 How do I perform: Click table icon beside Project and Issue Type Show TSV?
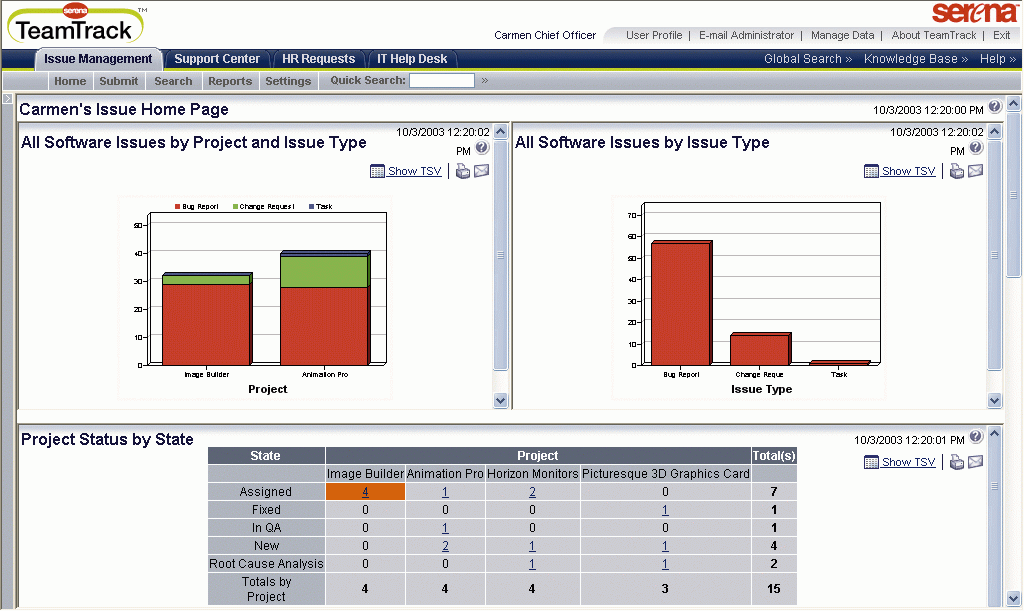click(x=377, y=171)
